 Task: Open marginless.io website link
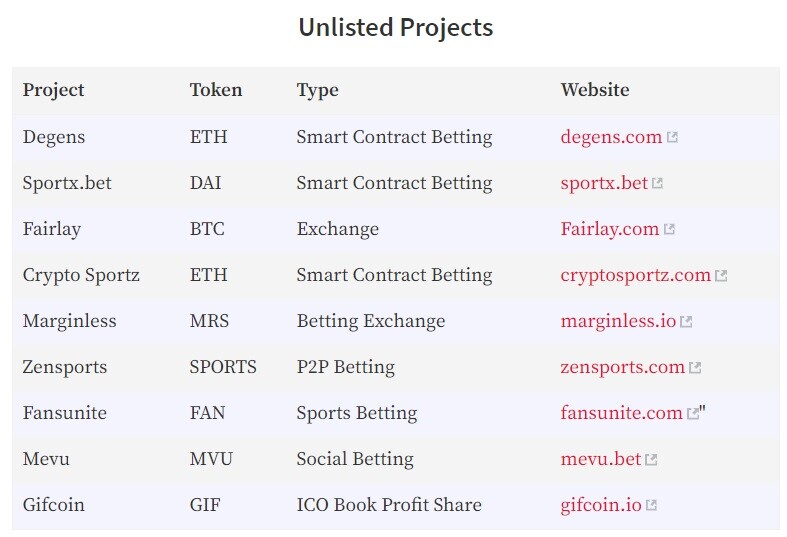(618, 321)
